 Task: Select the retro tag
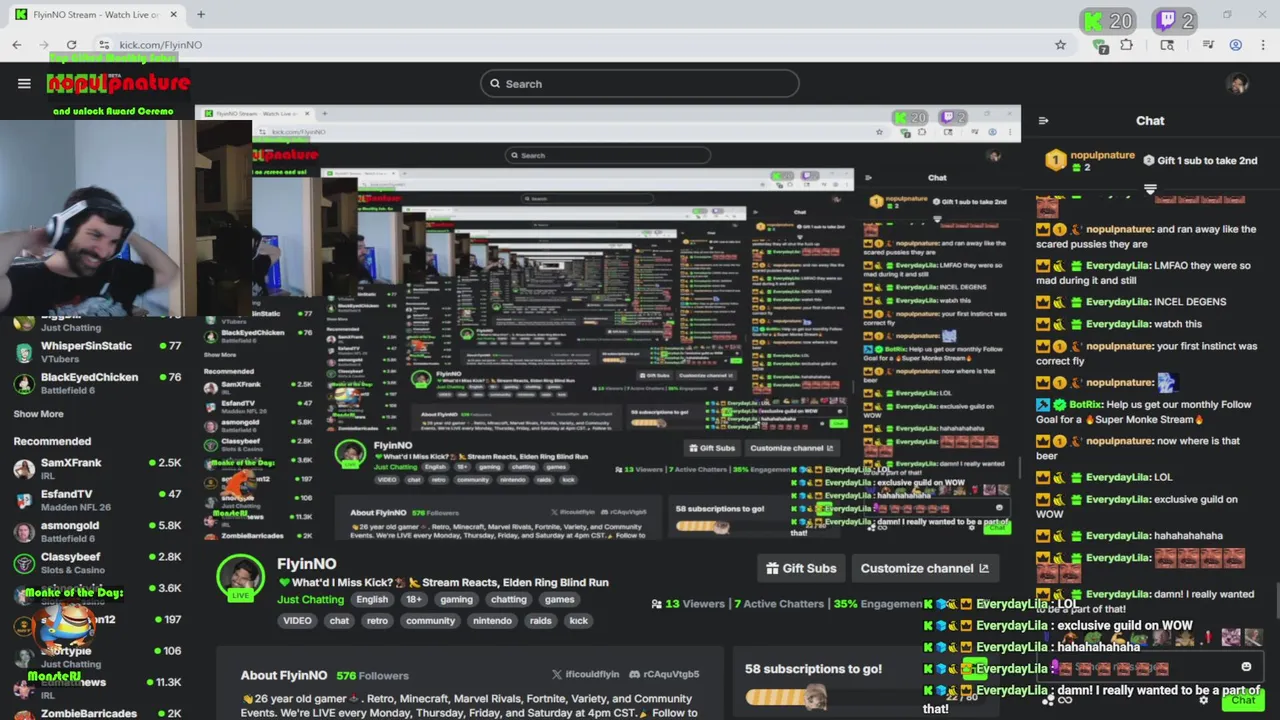pos(377,621)
